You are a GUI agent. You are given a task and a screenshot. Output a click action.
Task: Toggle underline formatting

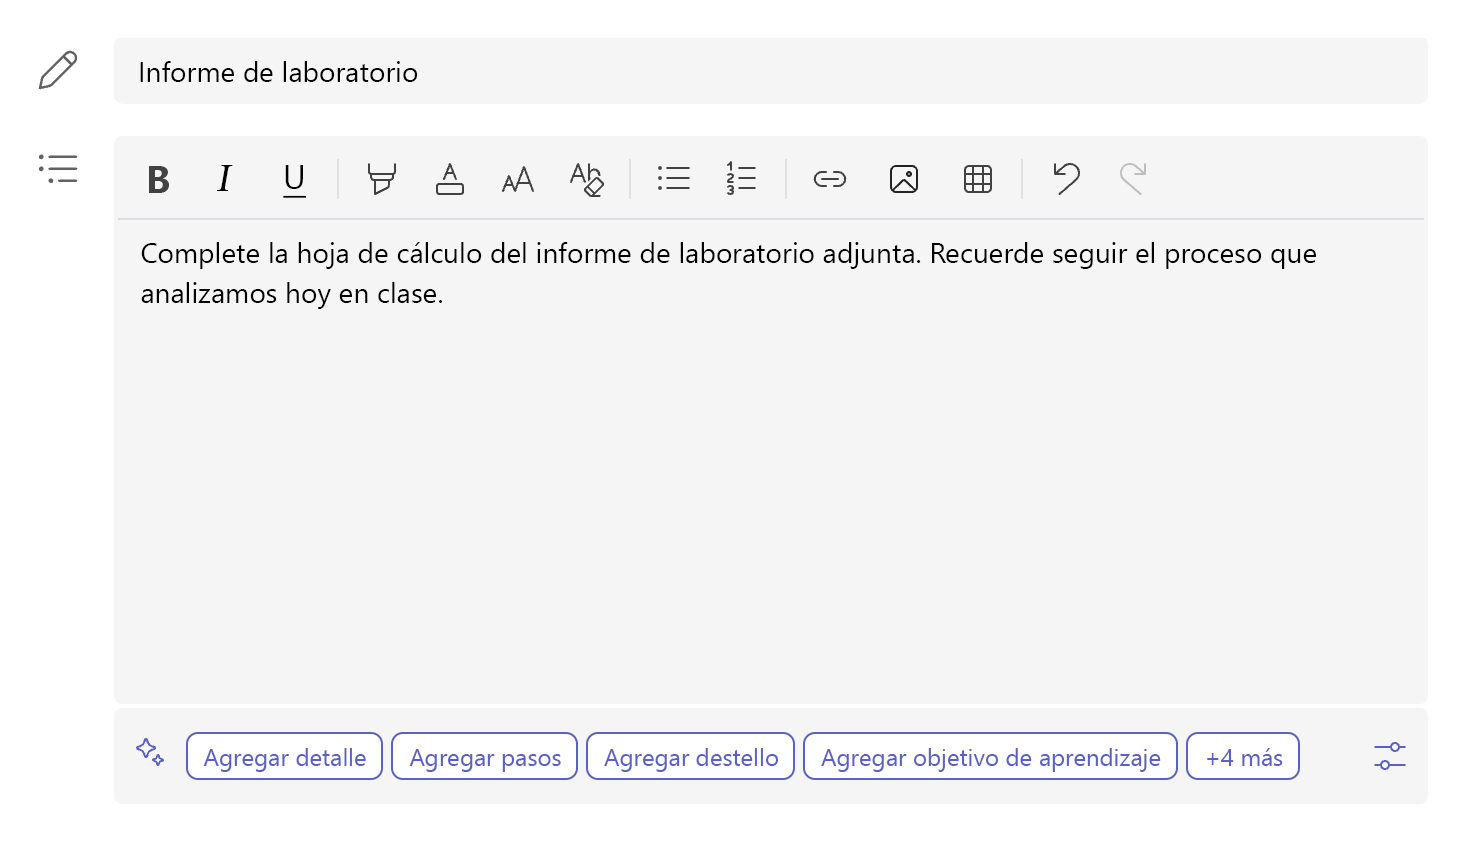[x=294, y=180]
